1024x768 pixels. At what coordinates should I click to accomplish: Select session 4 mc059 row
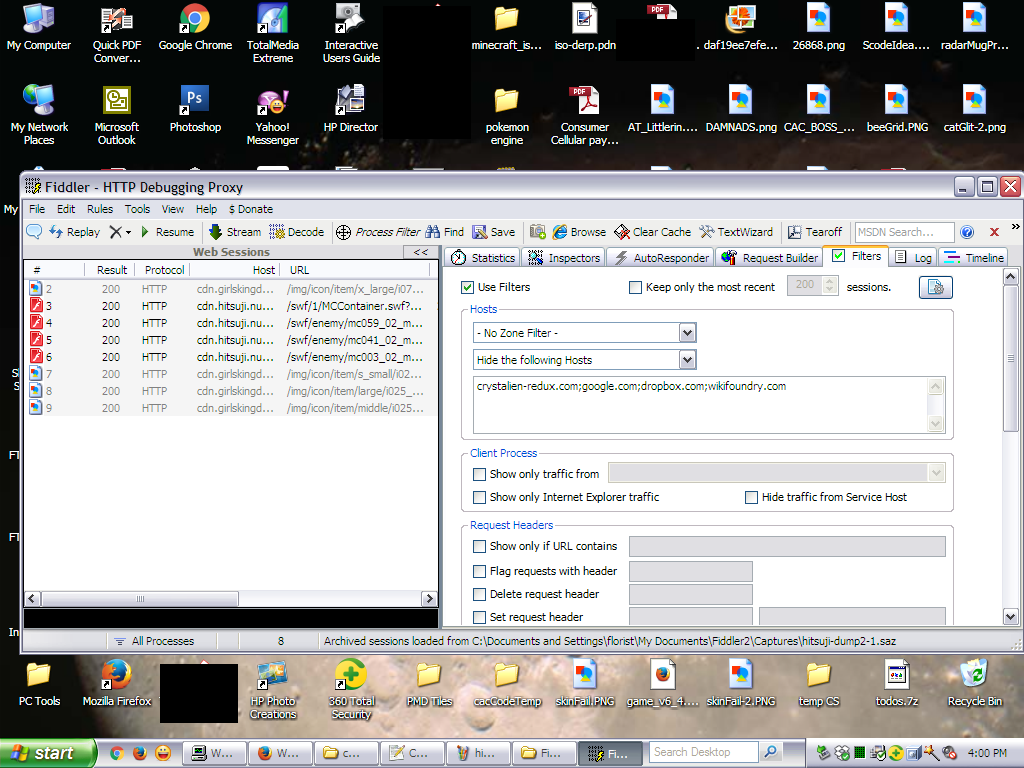click(x=230, y=323)
